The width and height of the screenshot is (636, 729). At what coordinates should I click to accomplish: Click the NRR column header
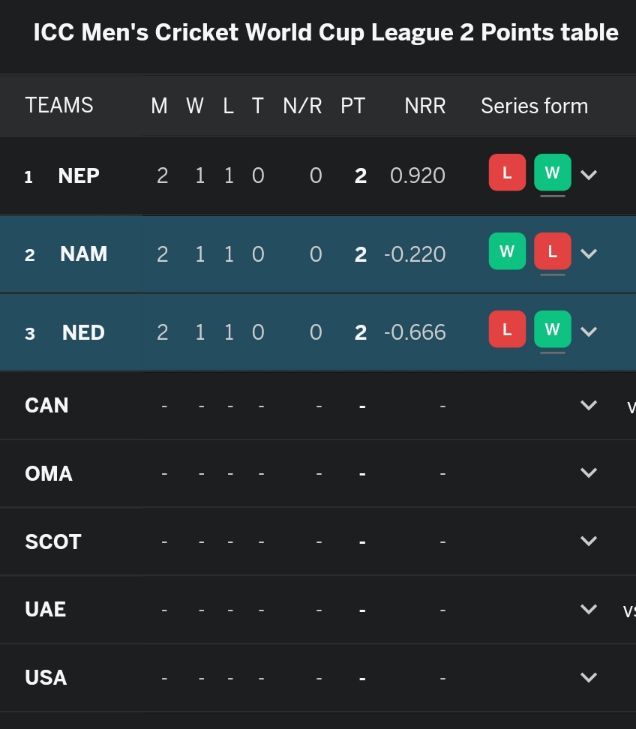pos(425,106)
